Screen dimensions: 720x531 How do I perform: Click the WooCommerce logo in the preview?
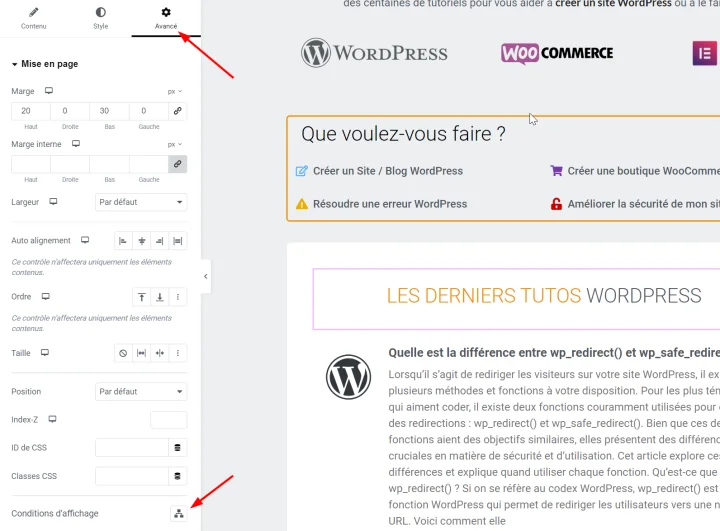tap(557, 53)
